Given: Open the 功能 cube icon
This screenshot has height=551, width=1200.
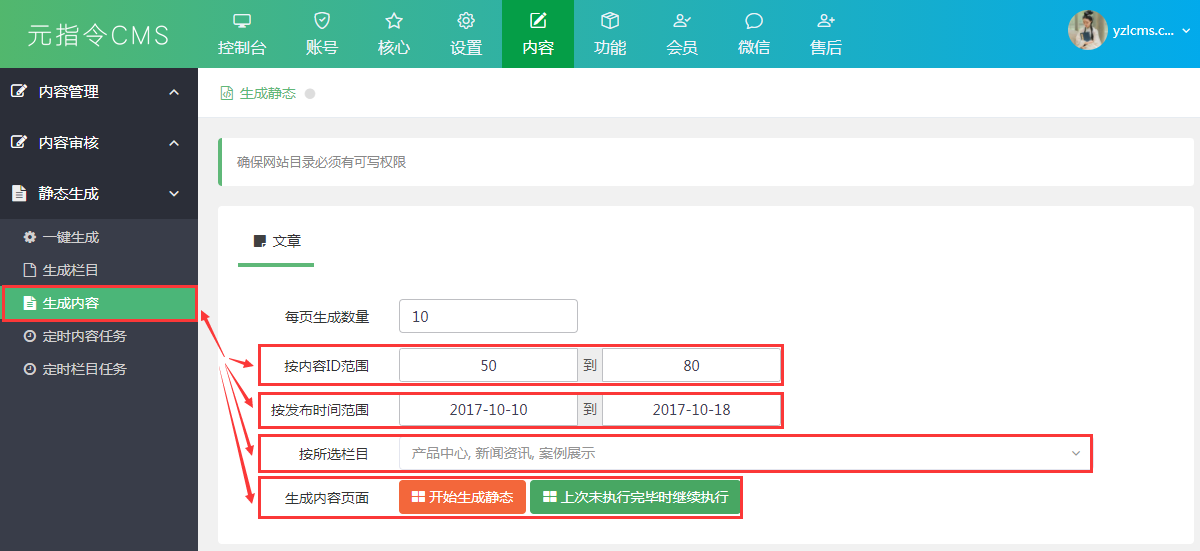Looking at the screenshot, I should tap(610, 20).
